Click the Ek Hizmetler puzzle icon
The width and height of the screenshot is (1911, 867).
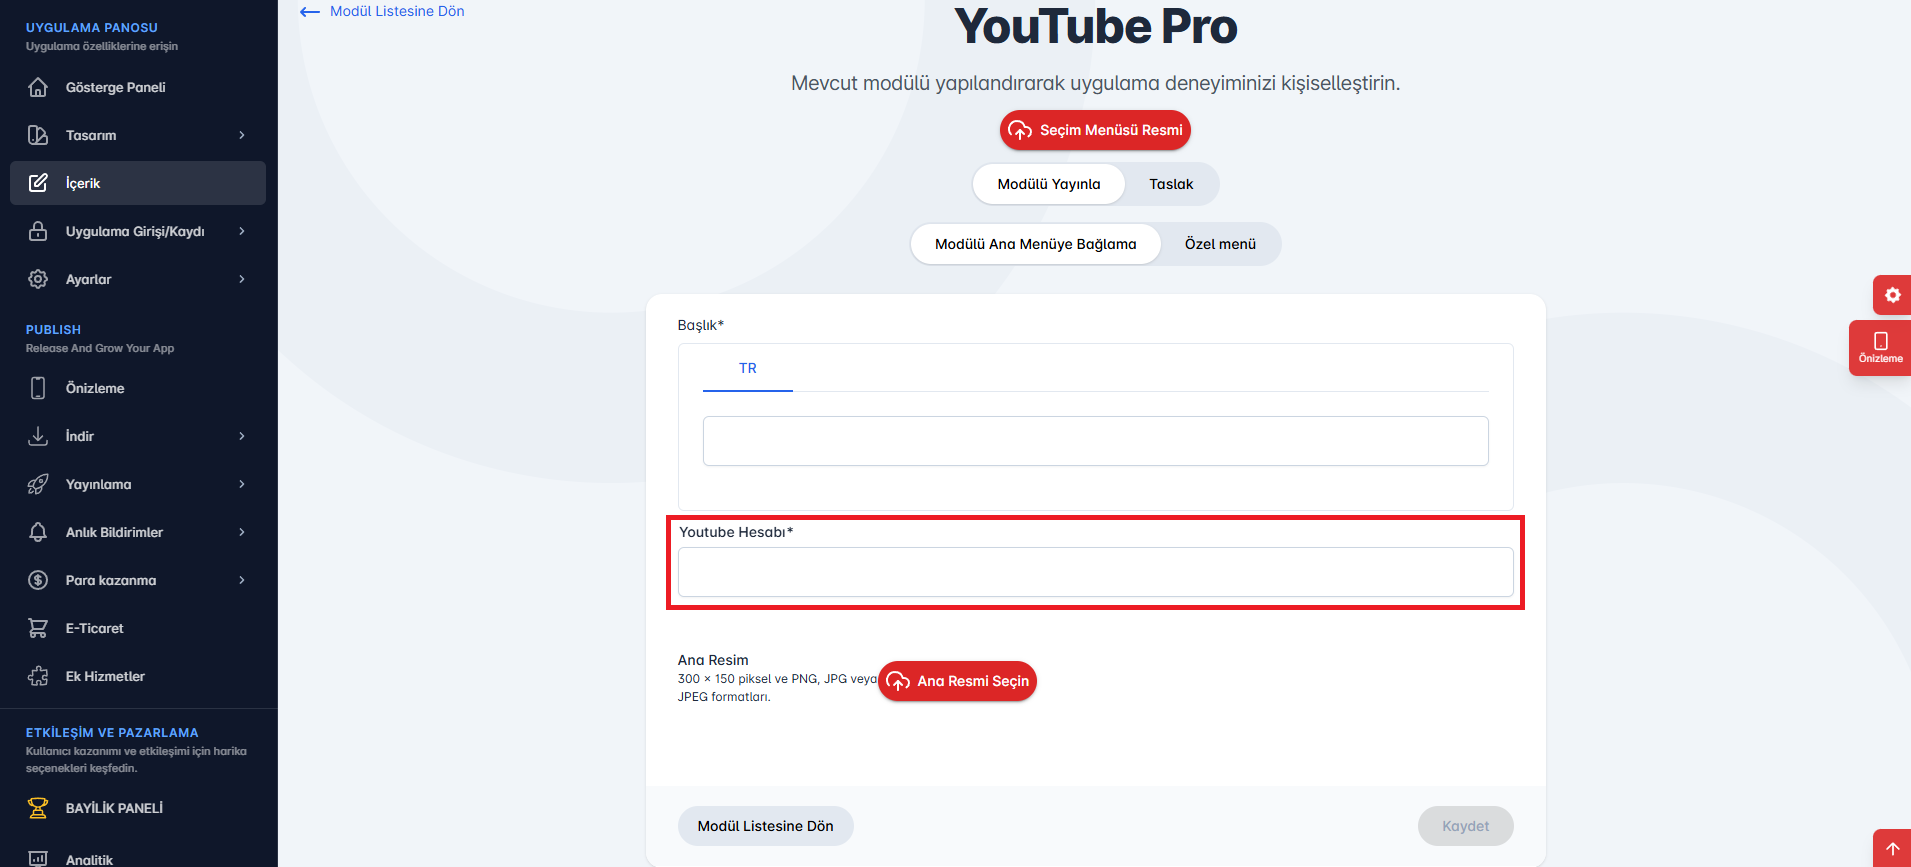click(x=38, y=676)
